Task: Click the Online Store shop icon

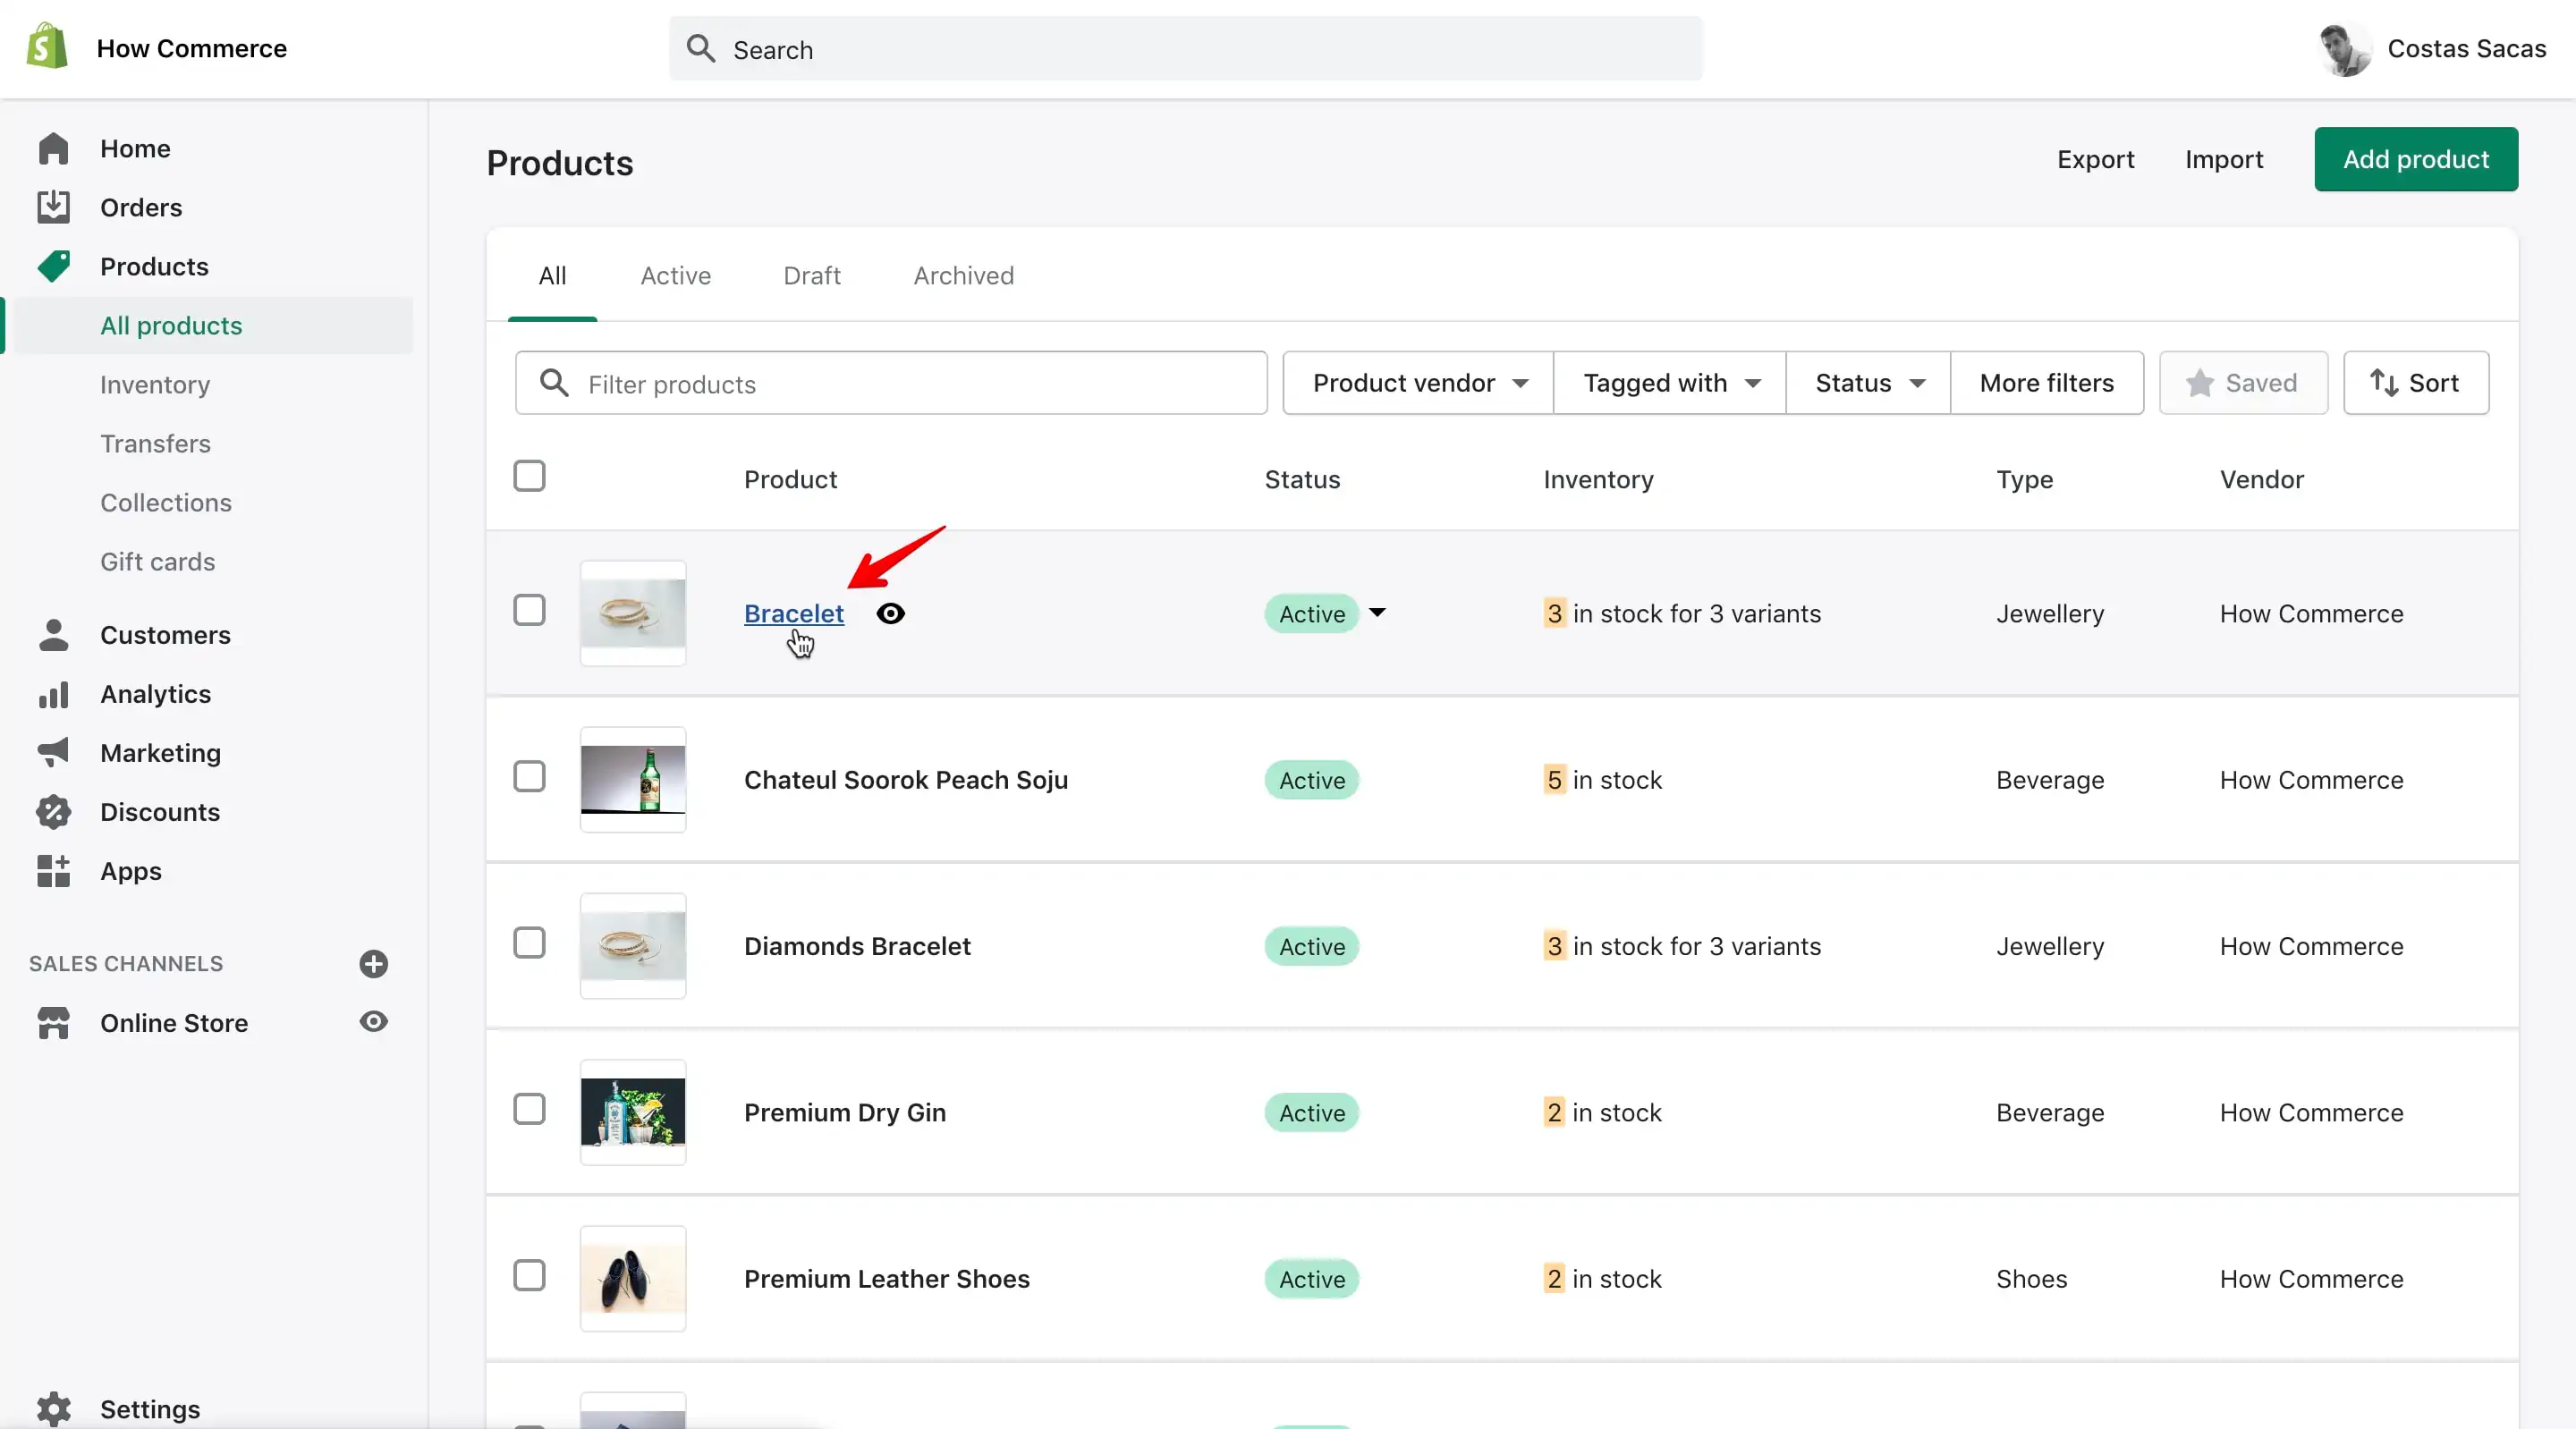Action: (53, 1023)
